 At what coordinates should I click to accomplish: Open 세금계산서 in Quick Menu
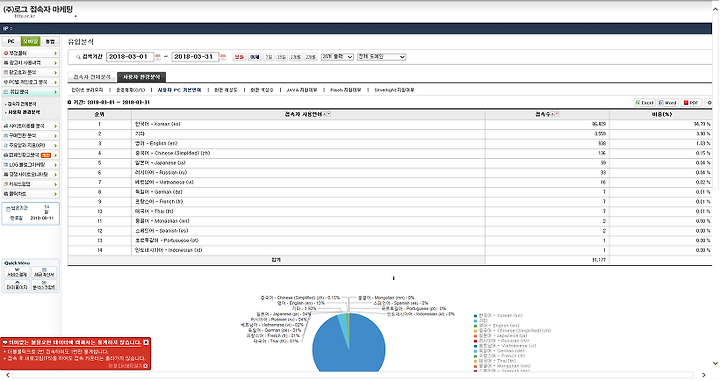(x=44, y=272)
